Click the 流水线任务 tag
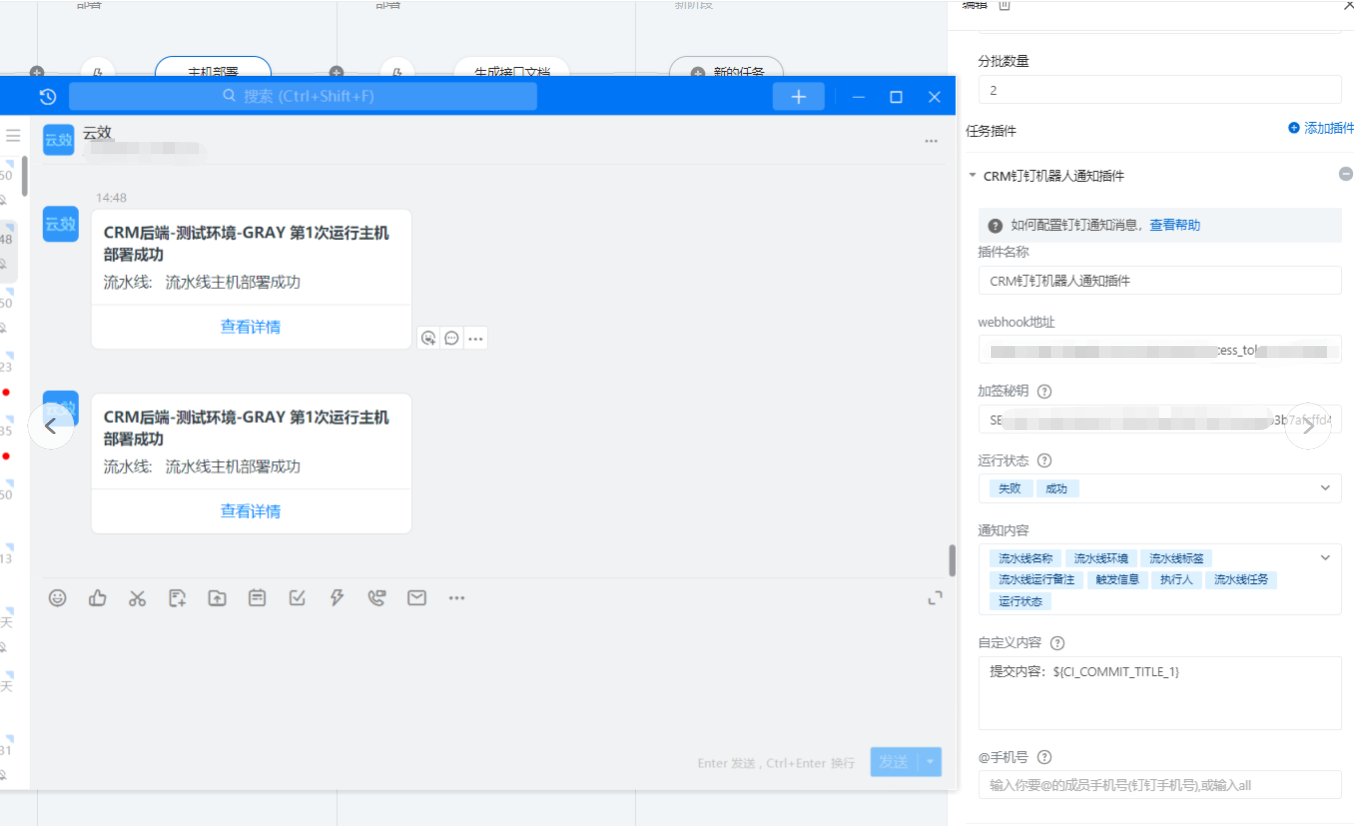Viewport: 1354px width, 826px height. pyautogui.click(x=1241, y=579)
